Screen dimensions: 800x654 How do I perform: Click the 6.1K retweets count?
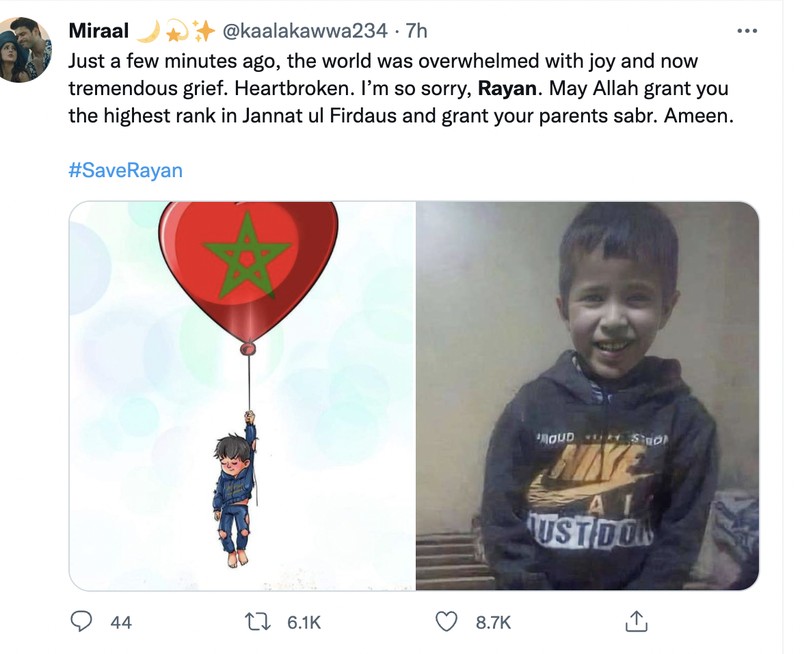pyautogui.click(x=303, y=622)
